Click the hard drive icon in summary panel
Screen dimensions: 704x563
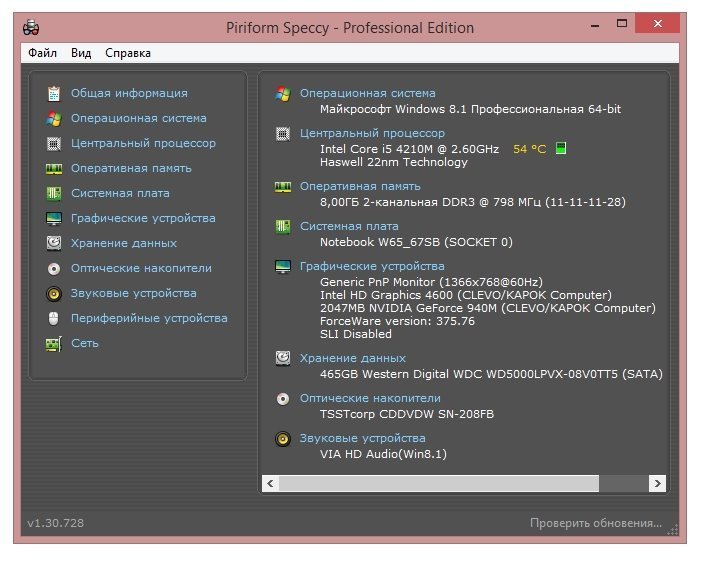pos(283,358)
